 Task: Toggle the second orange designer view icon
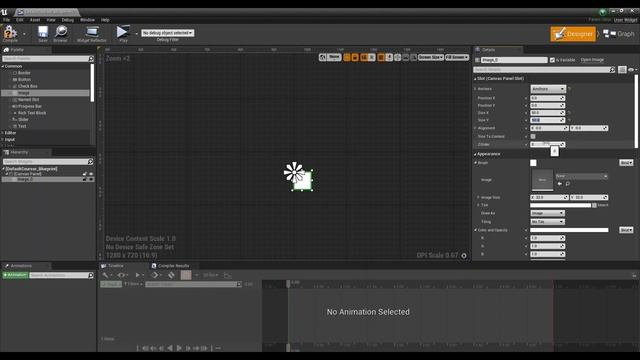point(355,58)
